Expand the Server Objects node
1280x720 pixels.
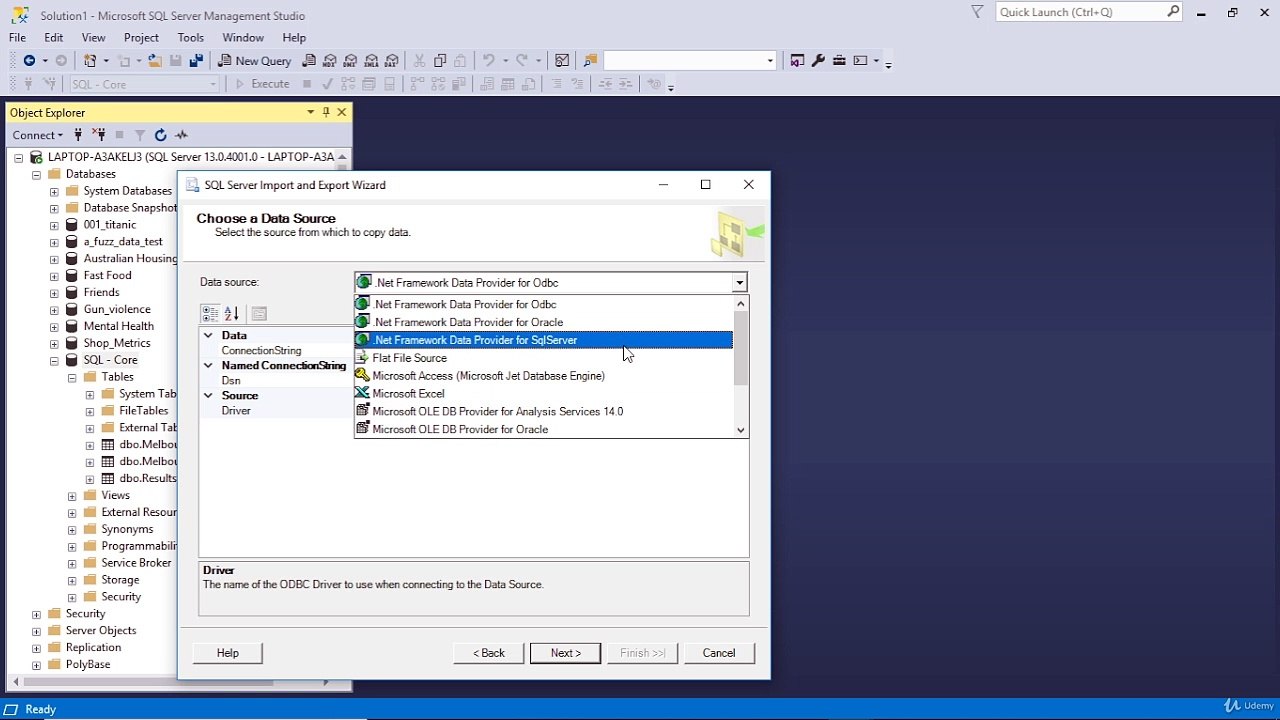[36, 631]
